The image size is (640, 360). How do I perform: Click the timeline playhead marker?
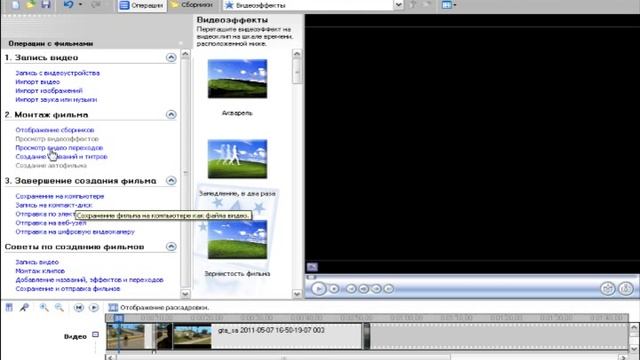click(118, 318)
